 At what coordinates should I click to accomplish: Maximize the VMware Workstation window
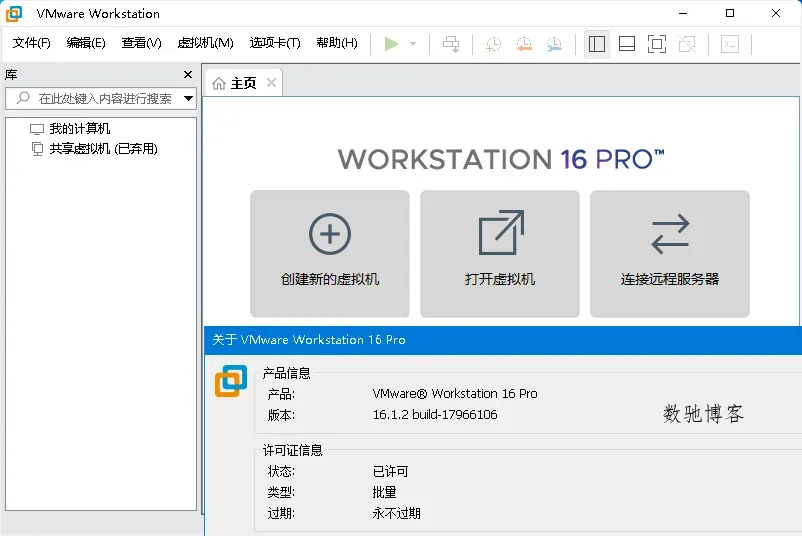730,13
